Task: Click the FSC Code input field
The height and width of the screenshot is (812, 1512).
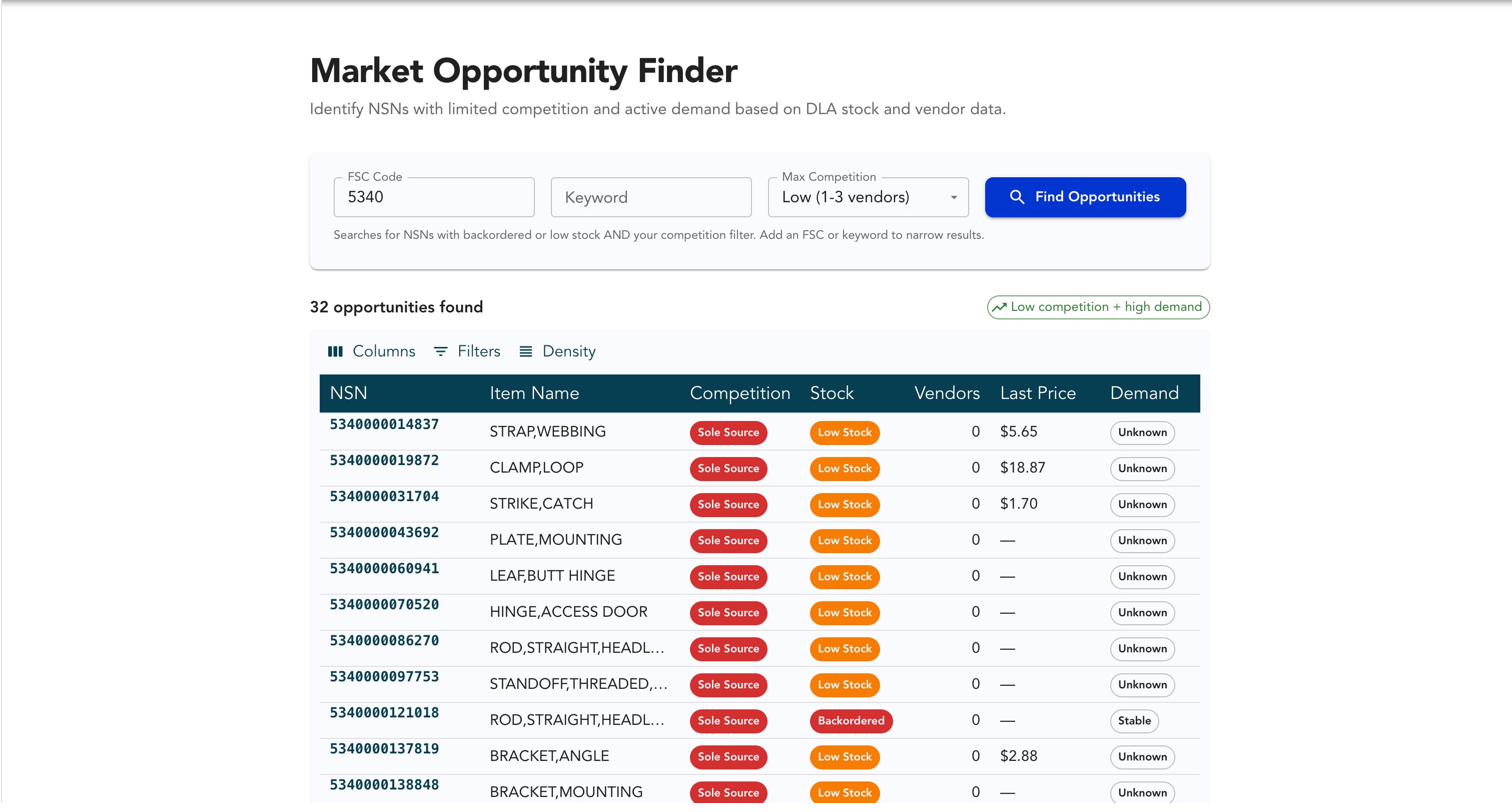Action: 434,197
